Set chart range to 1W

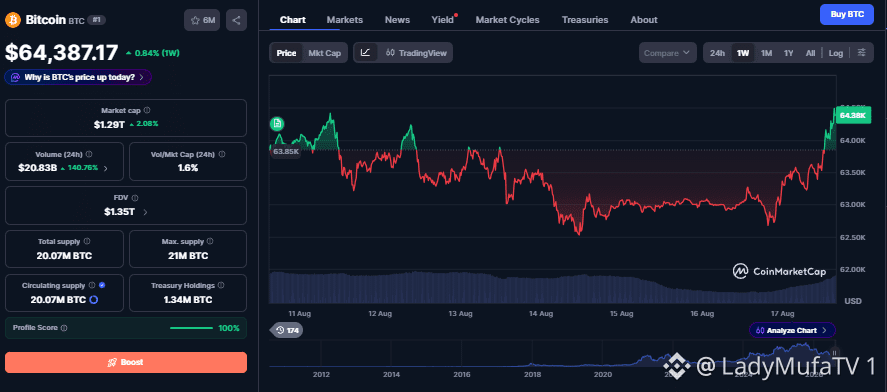743,53
